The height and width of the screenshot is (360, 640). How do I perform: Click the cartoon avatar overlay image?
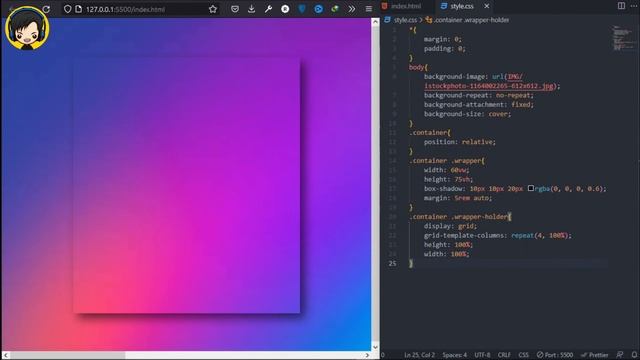pos(27,28)
